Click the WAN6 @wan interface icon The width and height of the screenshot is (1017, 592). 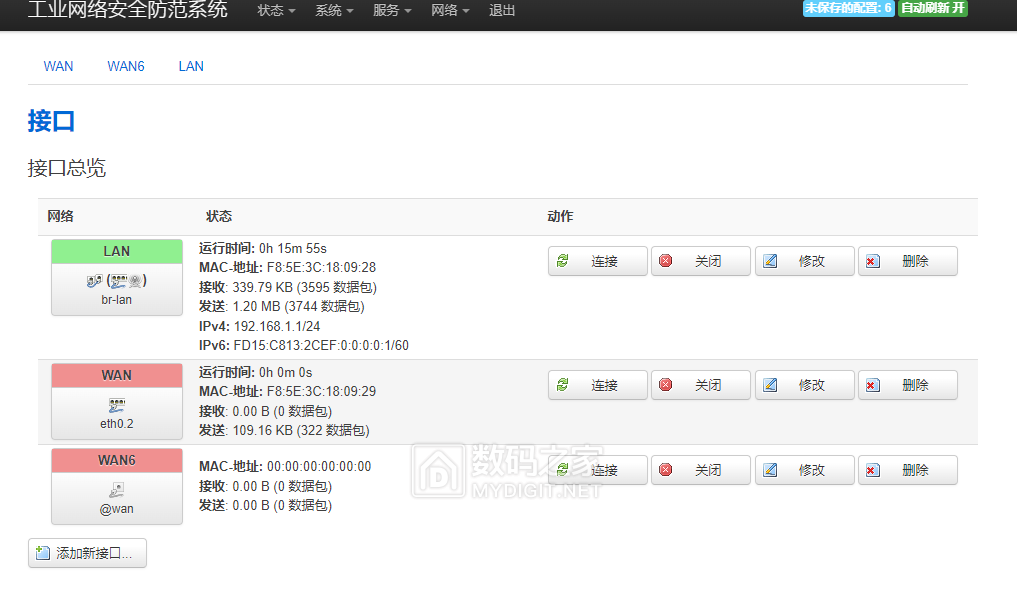pos(117,490)
